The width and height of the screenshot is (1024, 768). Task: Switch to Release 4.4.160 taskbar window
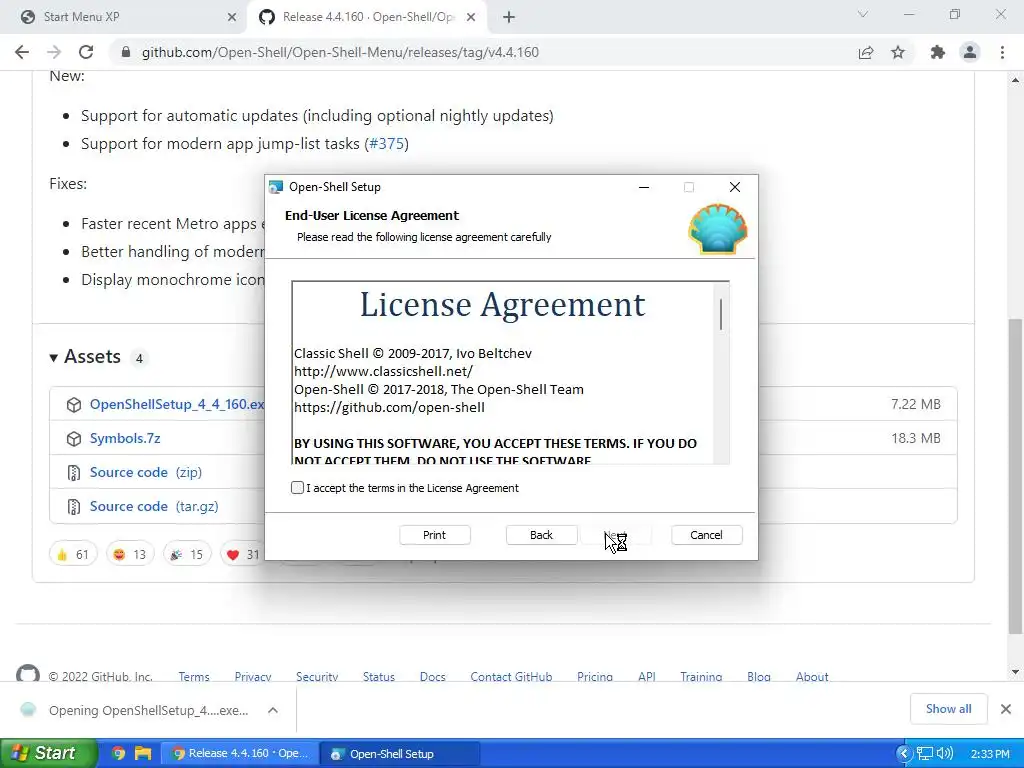[239, 754]
